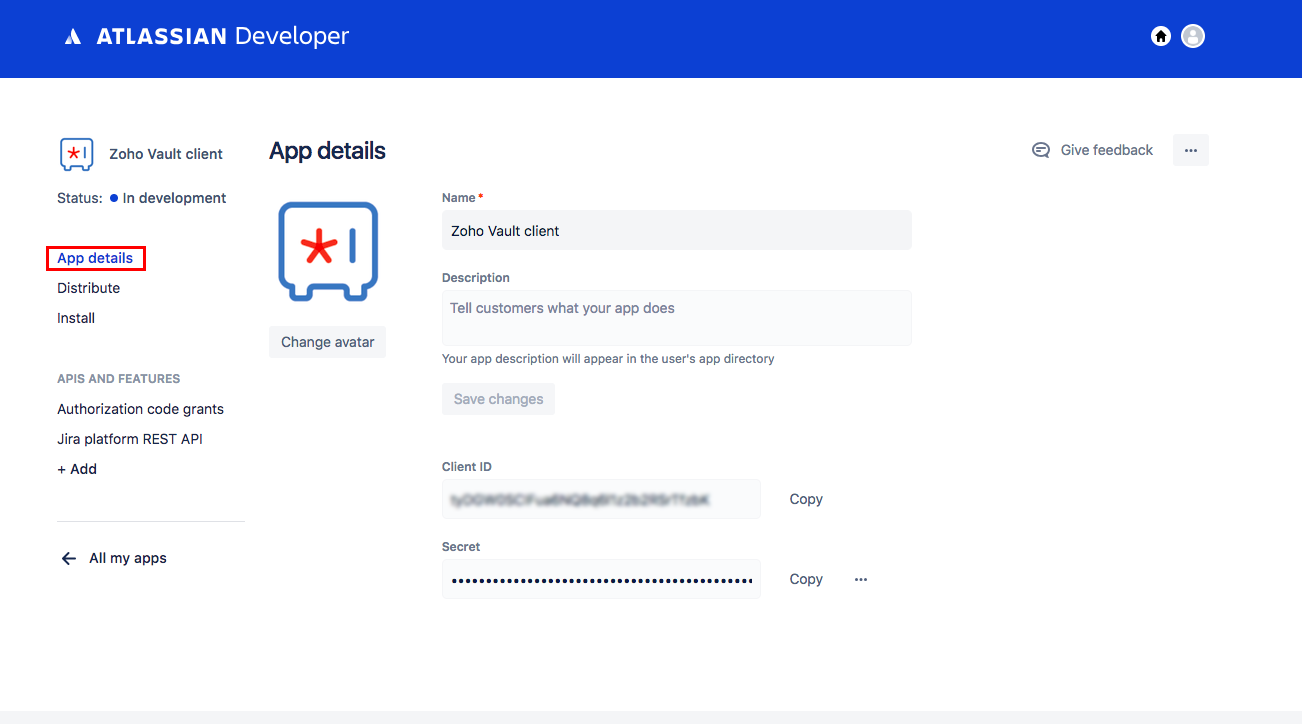Open Jira platform REST API

pos(130,439)
